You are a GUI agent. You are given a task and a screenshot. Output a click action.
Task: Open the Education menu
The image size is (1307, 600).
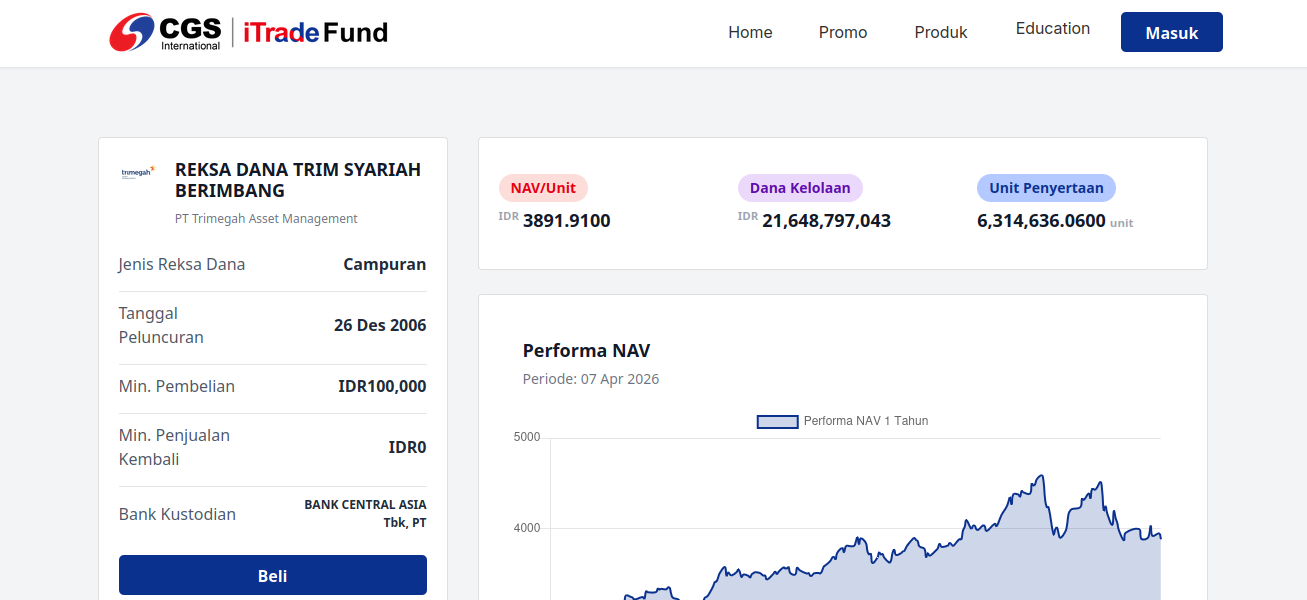(x=1053, y=28)
